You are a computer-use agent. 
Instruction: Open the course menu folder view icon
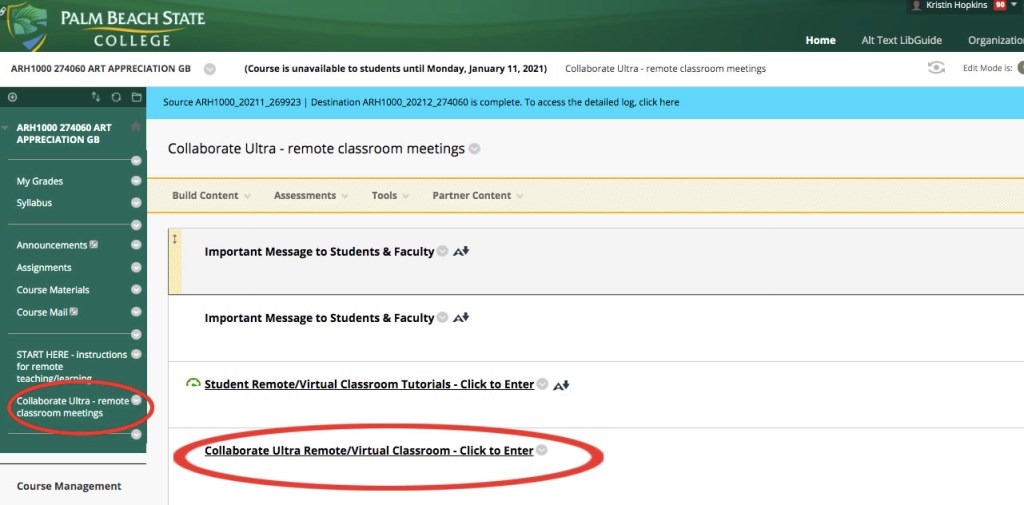134,97
